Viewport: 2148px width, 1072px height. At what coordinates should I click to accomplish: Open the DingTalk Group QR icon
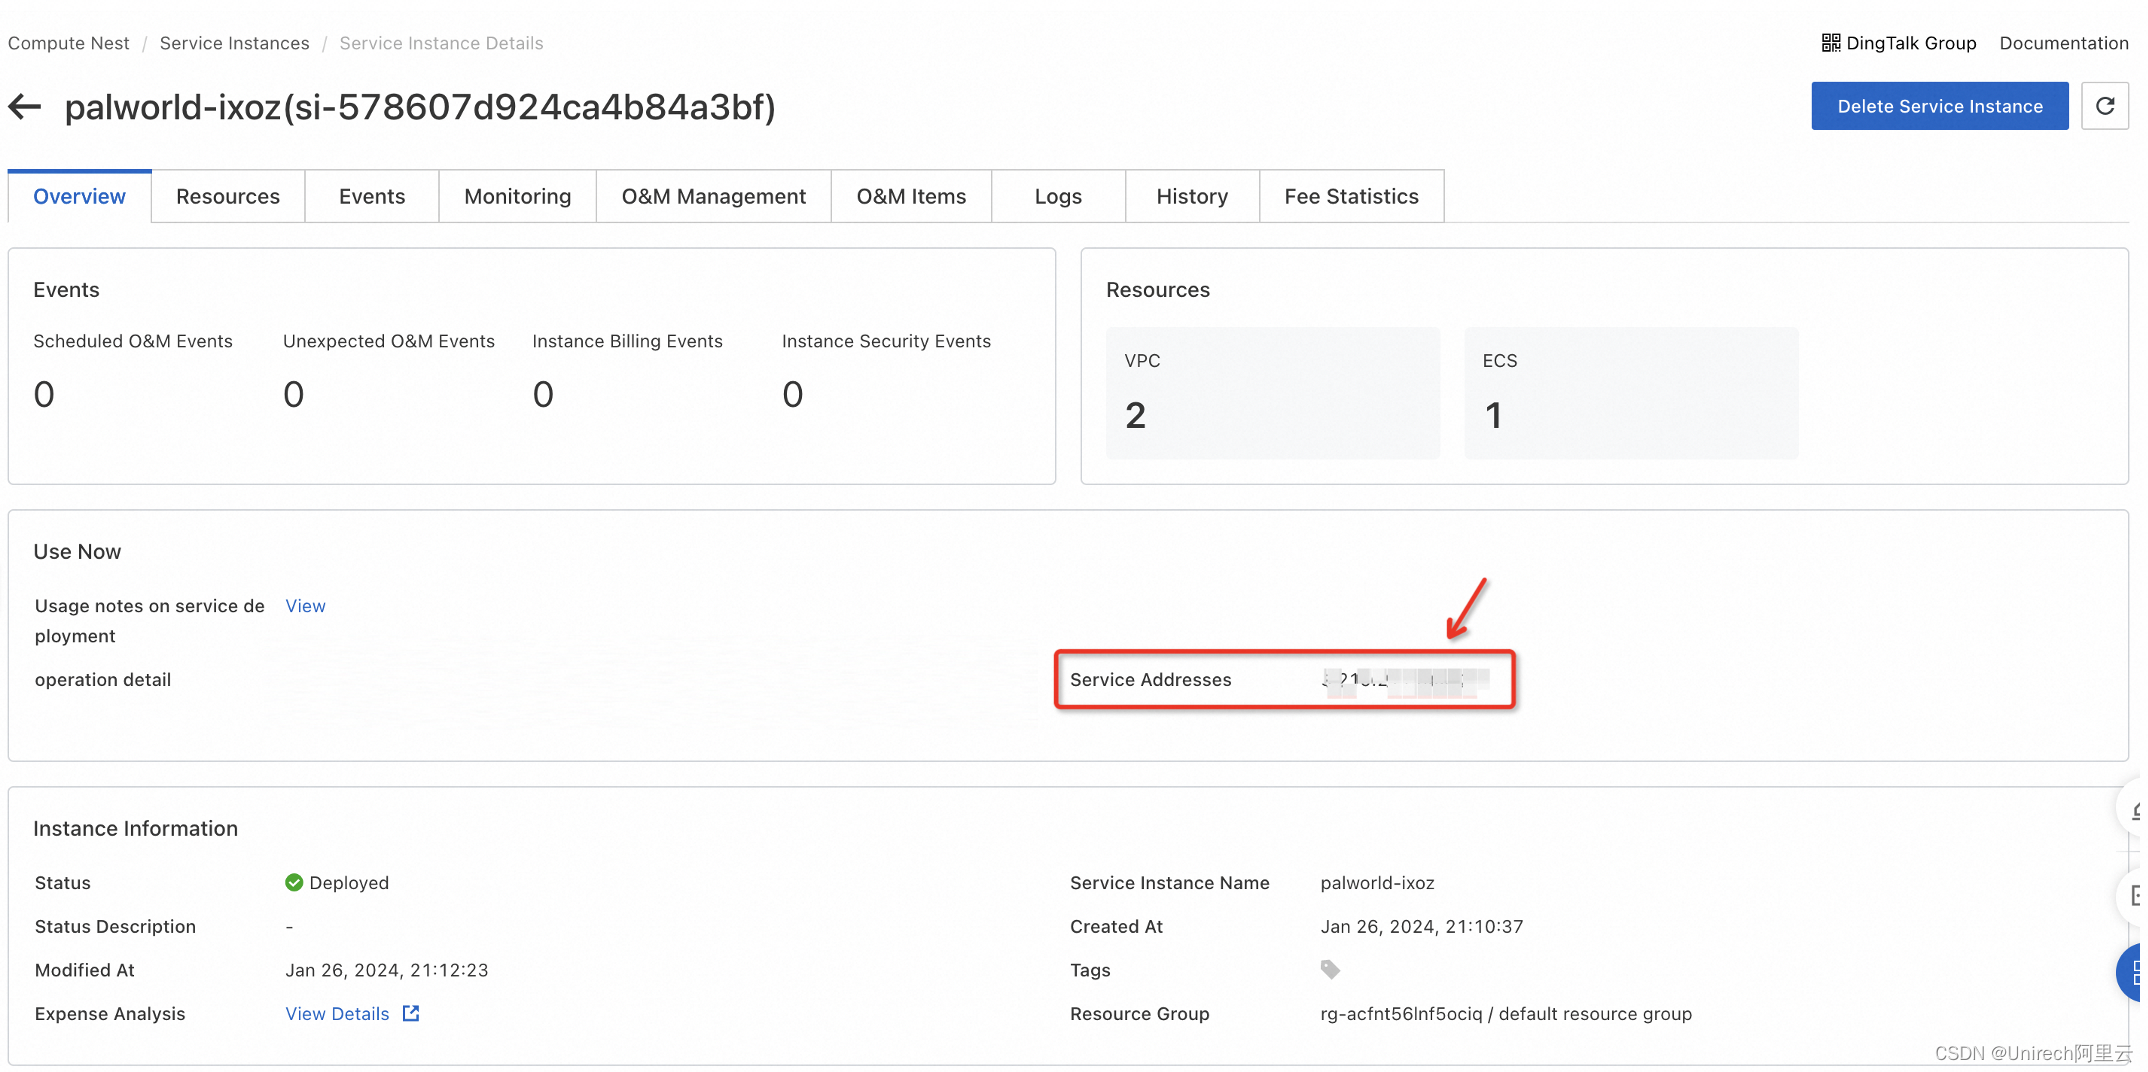[x=1830, y=43]
